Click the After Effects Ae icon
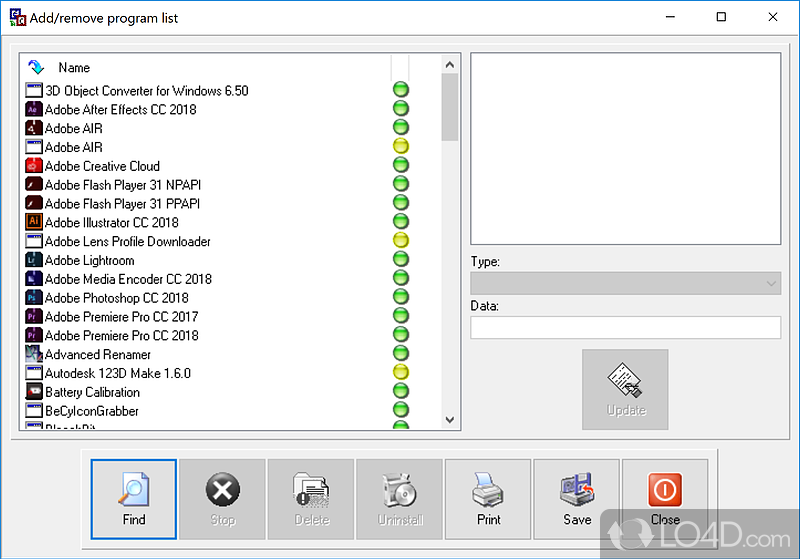The height and width of the screenshot is (559, 800). pyautogui.click(x=34, y=109)
